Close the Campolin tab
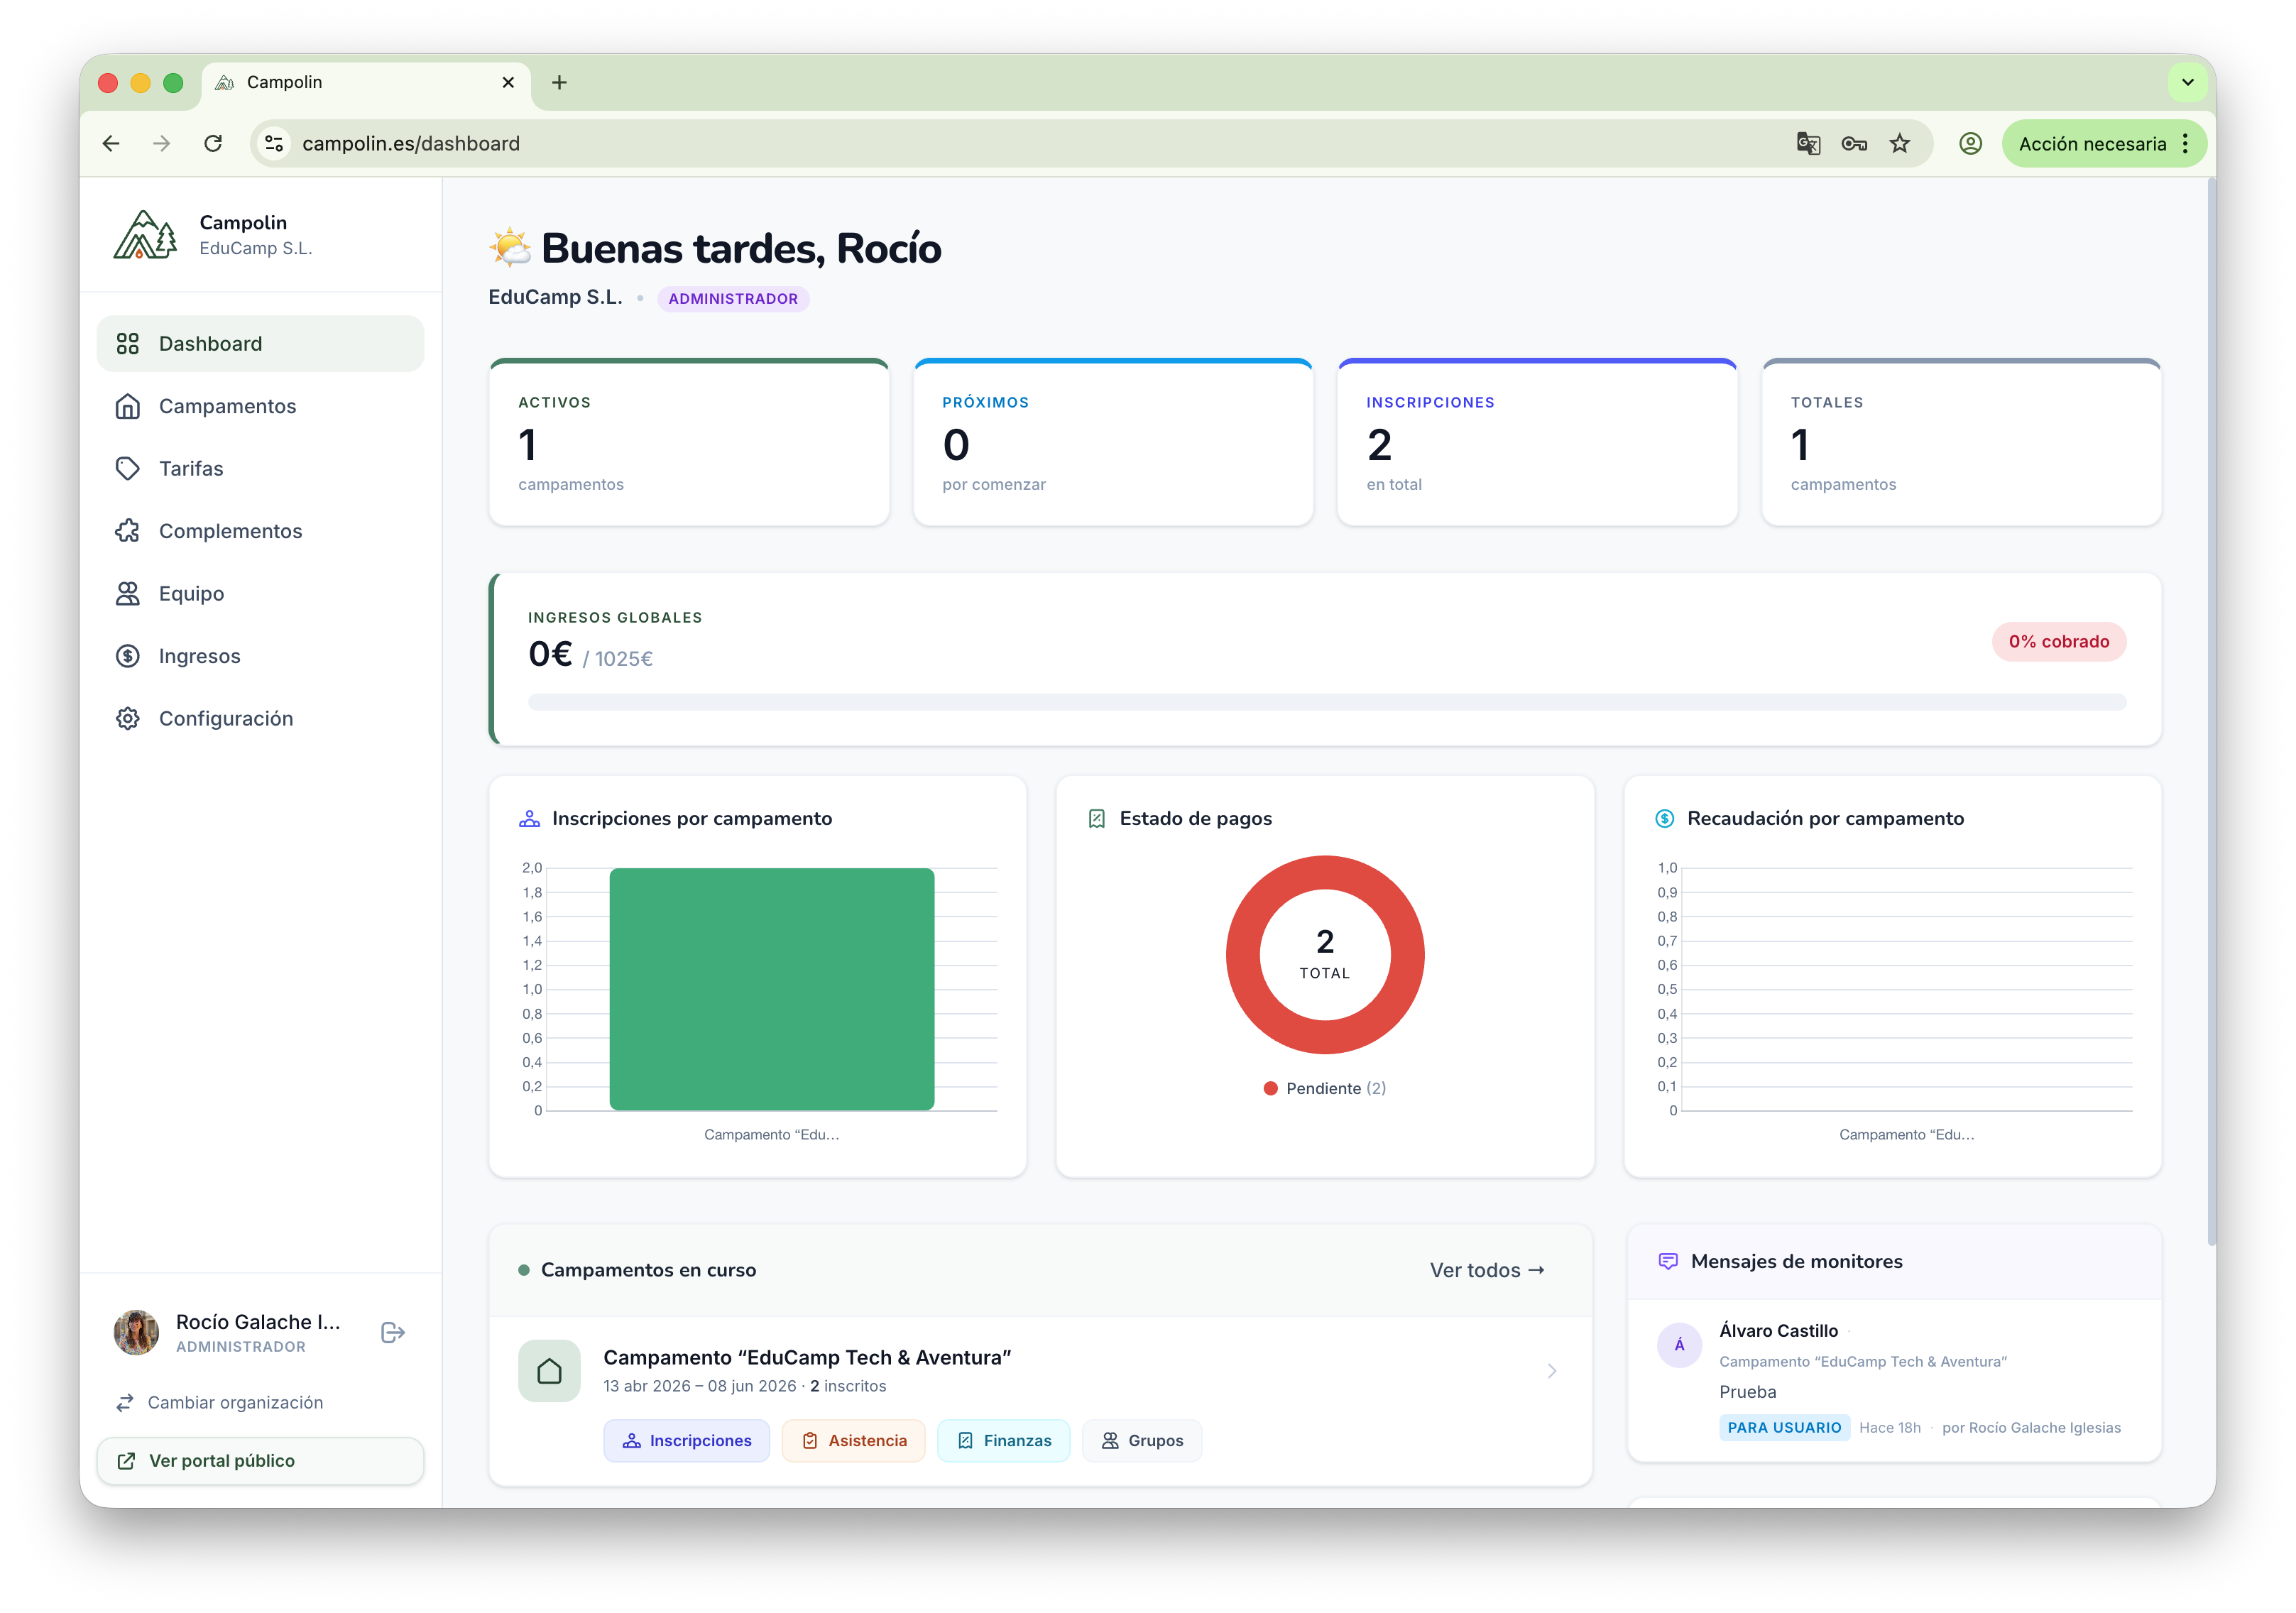Screen dimensions: 2296x1613 (508, 83)
